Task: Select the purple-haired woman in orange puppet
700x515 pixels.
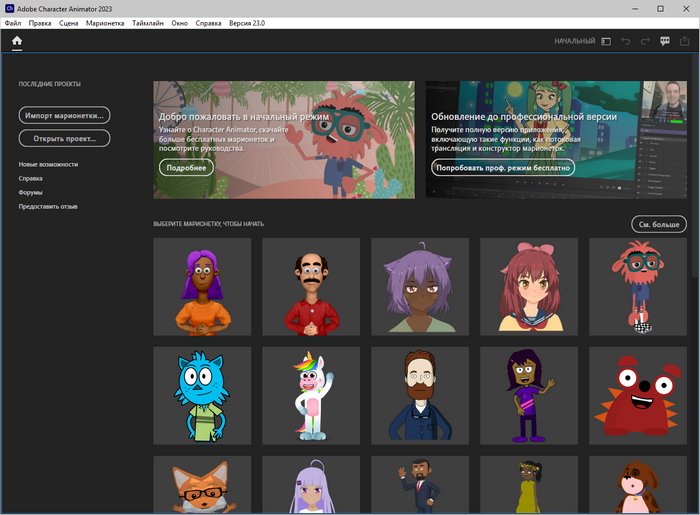Action: click(x=202, y=287)
